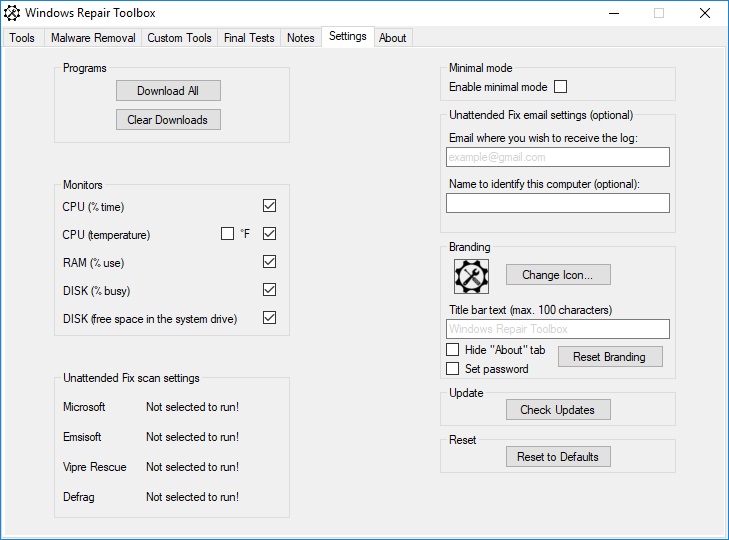This screenshot has height=540, width=729.
Task: Close the Windows Repair Toolbox window
Action: click(x=705, y=13)
